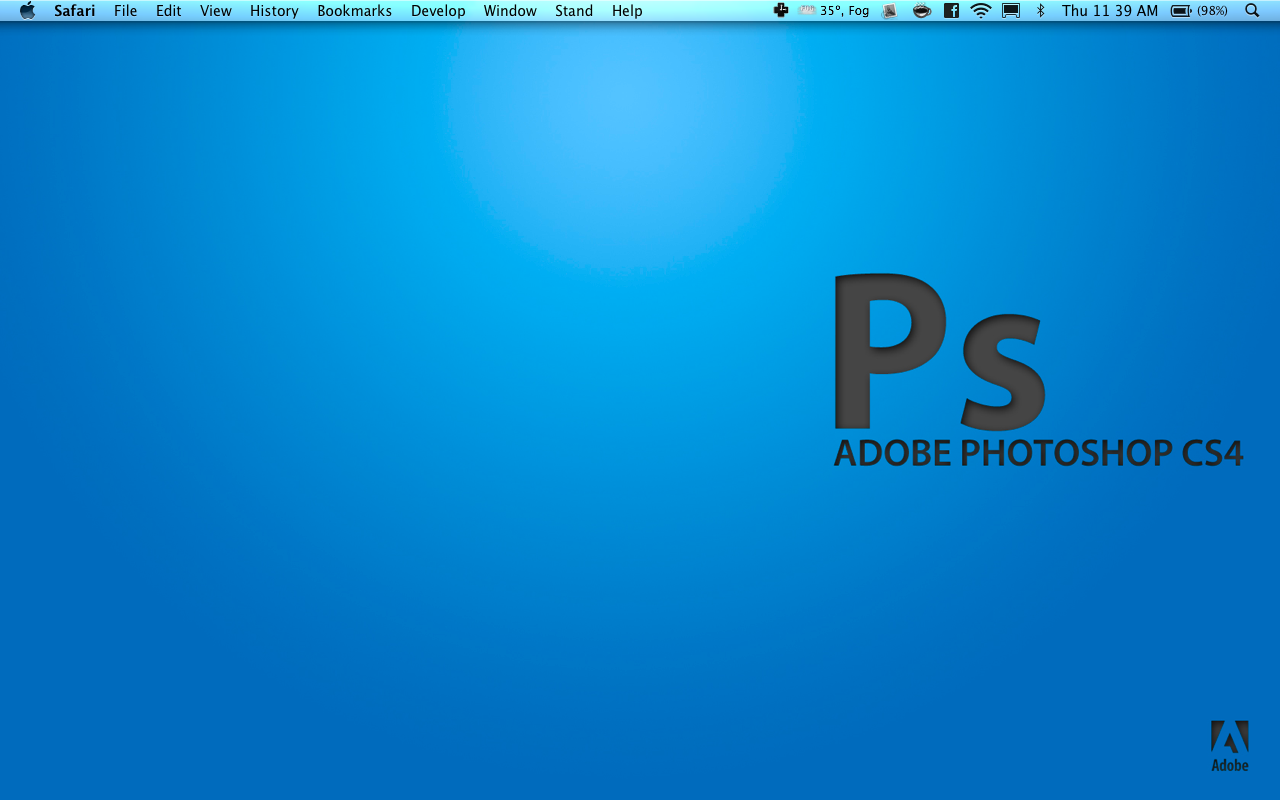
Task: Open the Stand menu
Action: click(x=574, y=11)
